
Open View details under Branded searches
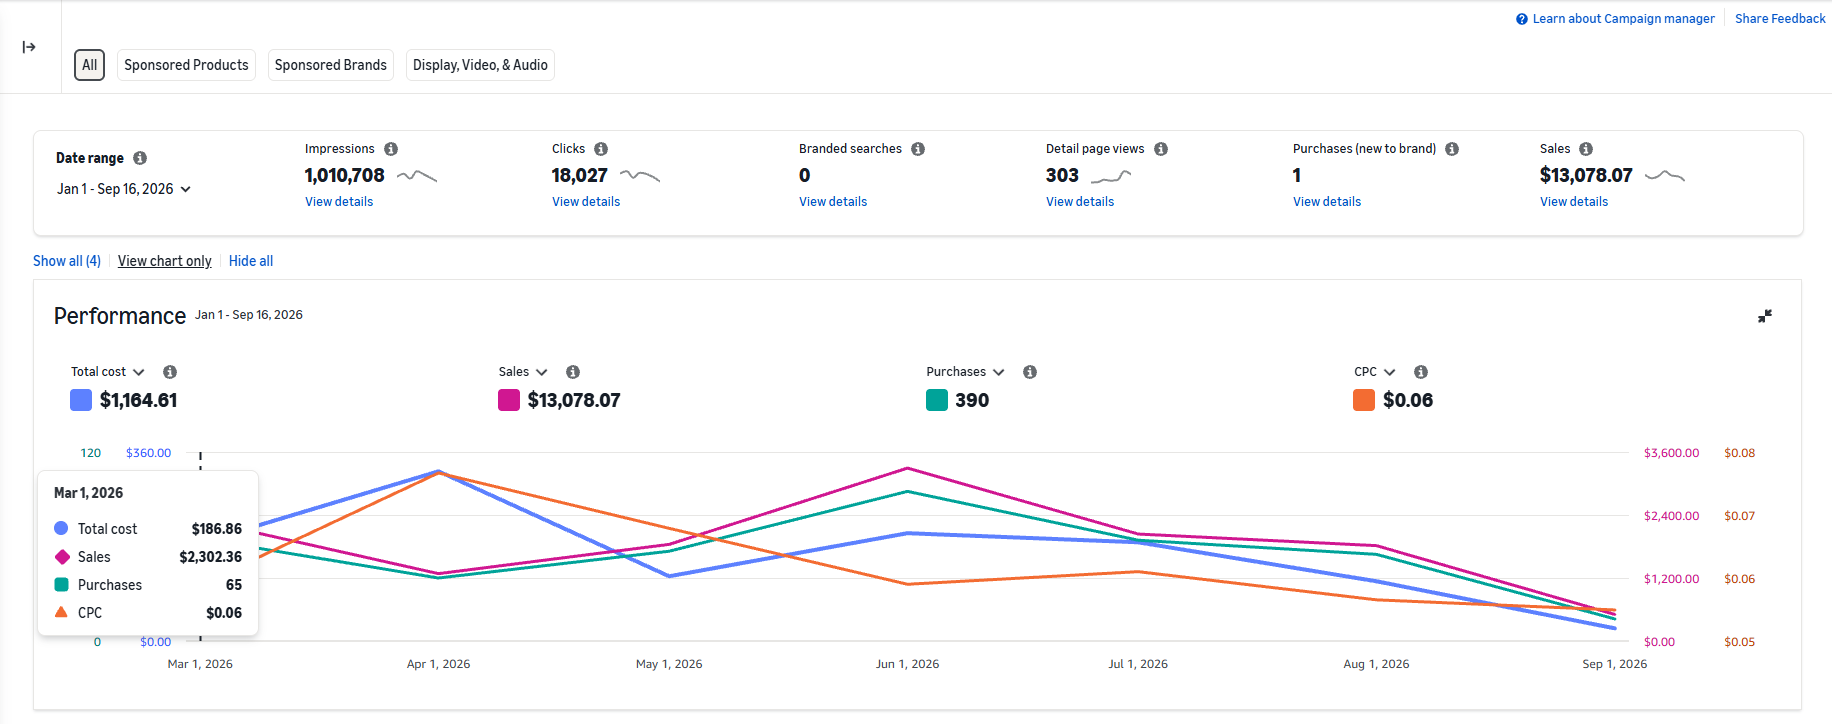tap(833, 202)
